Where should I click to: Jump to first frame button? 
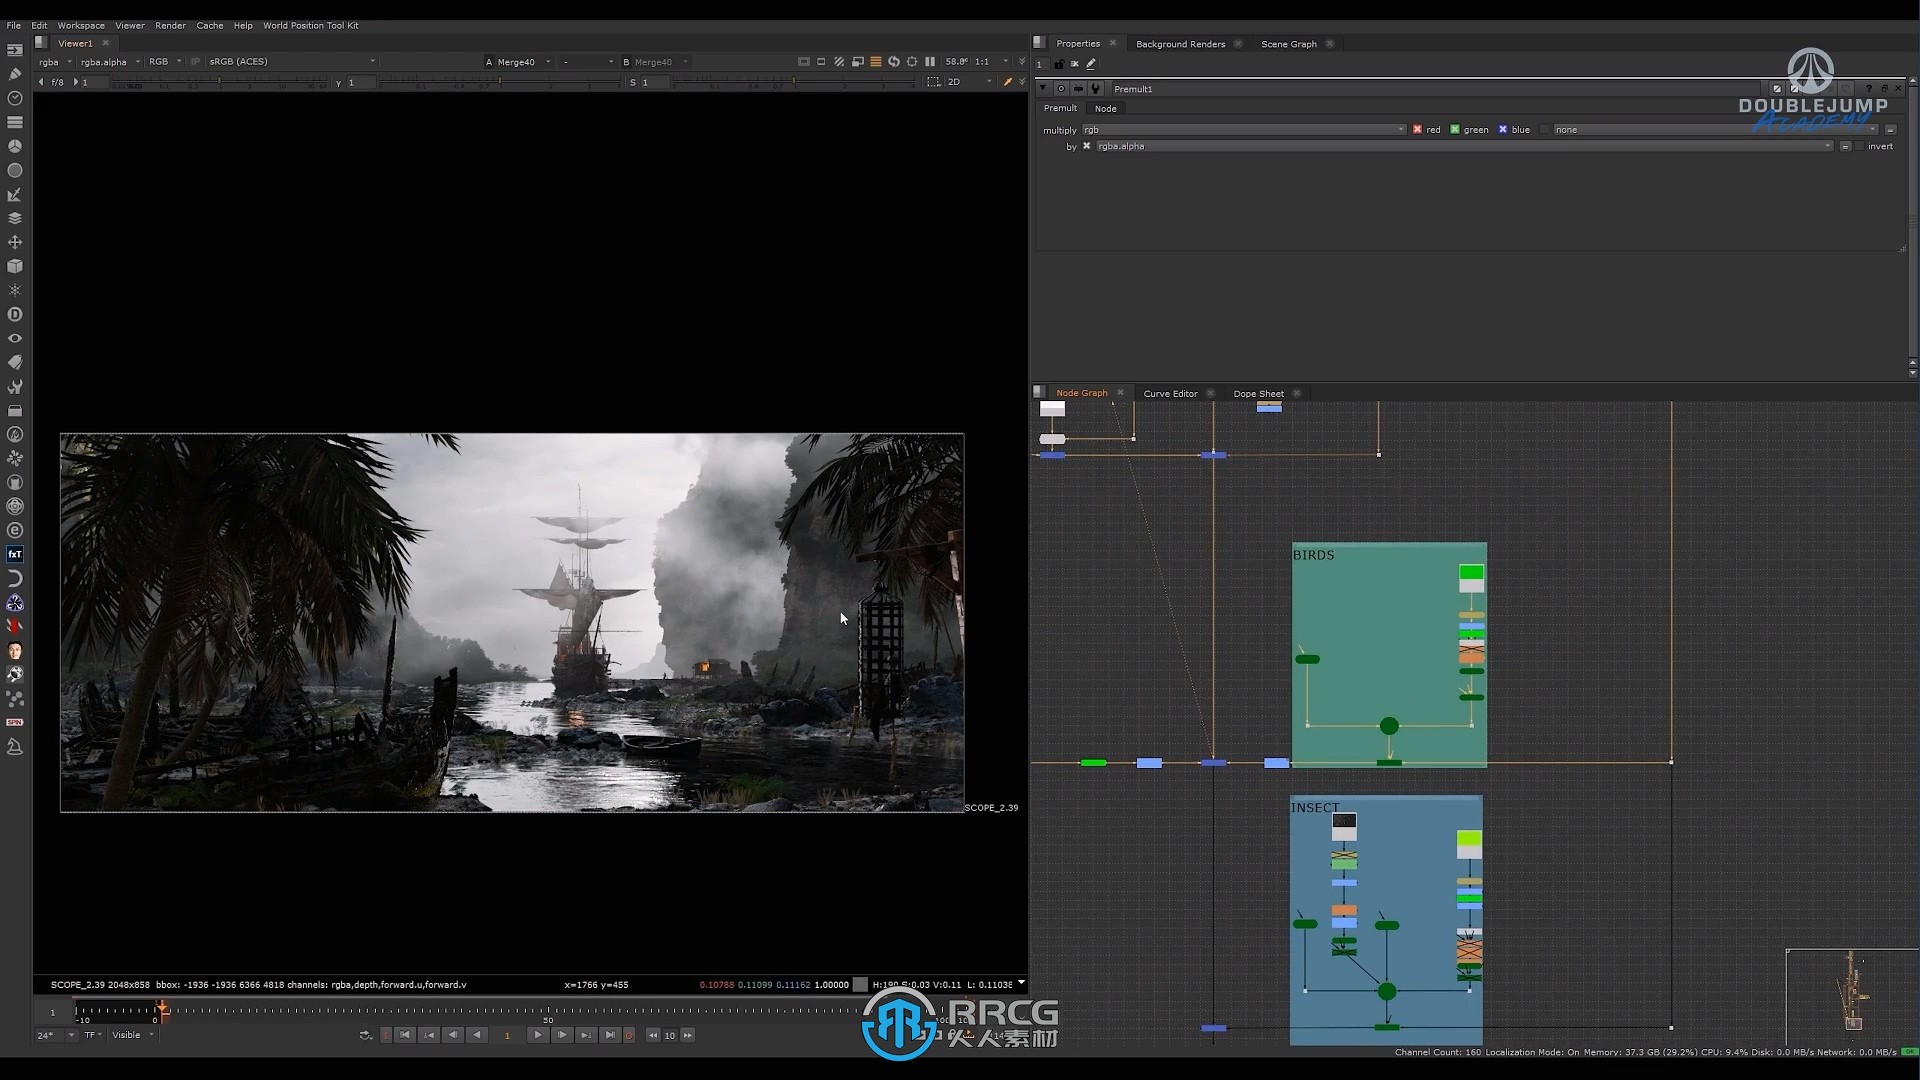point(405,1035)
